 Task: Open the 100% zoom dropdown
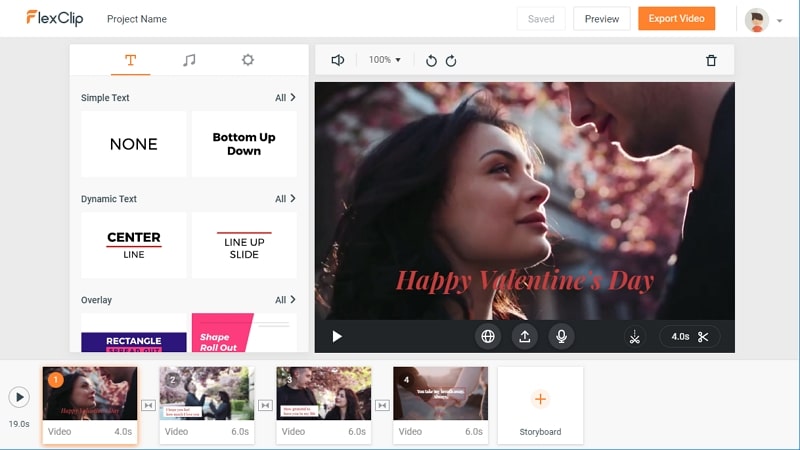(x=385, y=60)
